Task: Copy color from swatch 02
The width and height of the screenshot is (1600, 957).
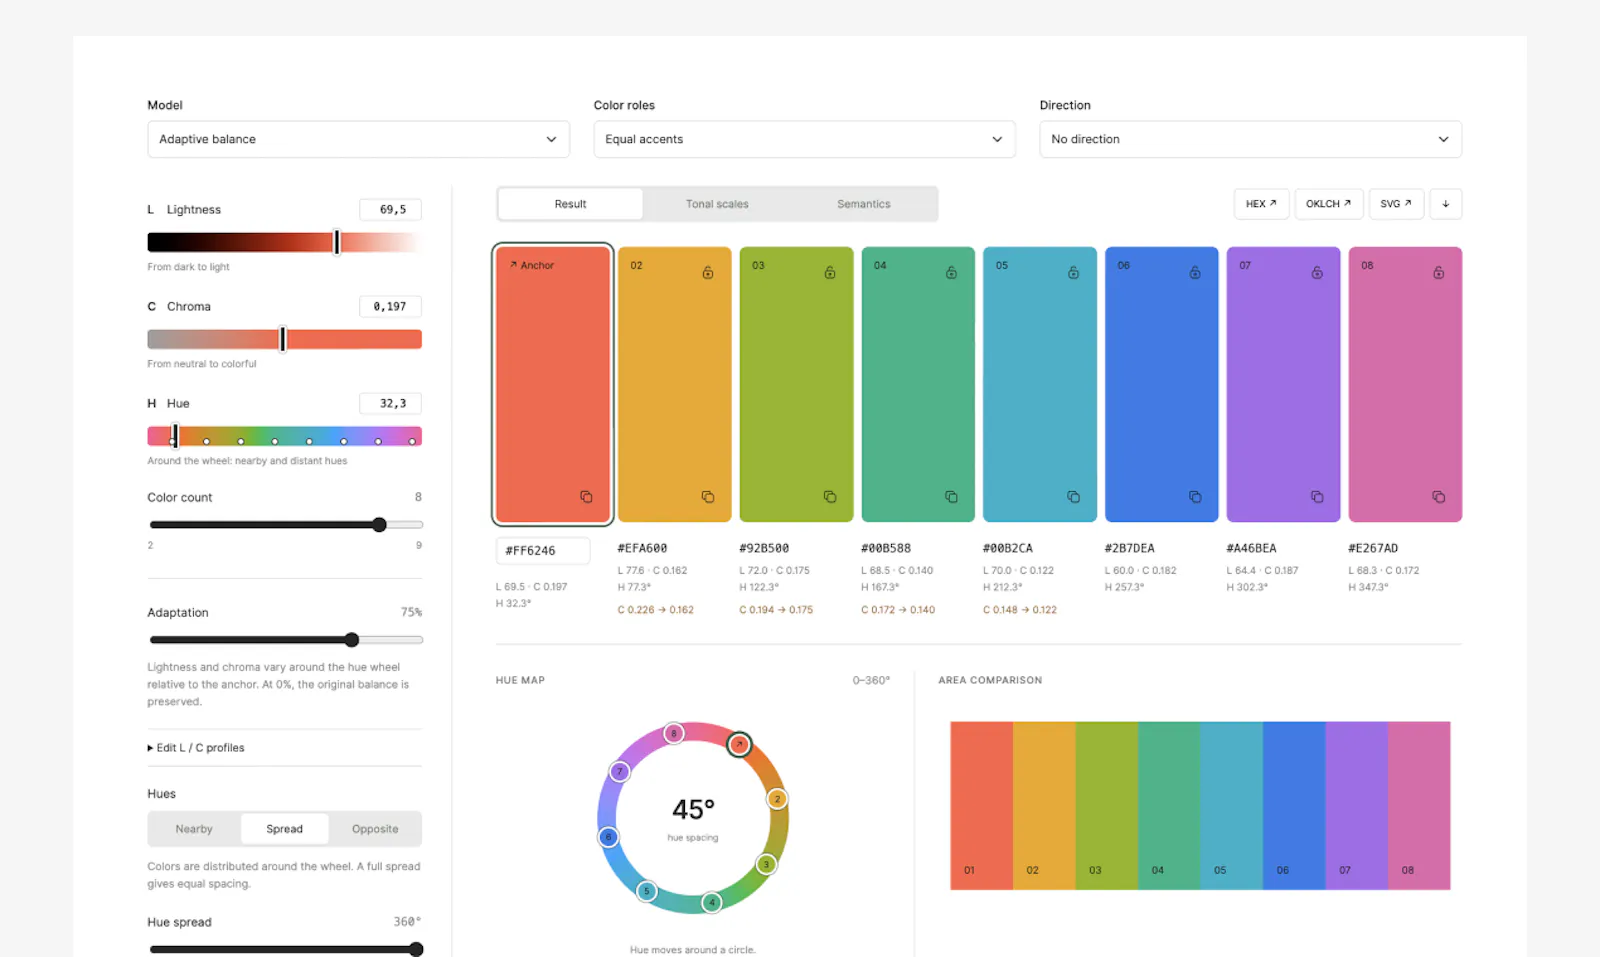Action: tap(708, 497)
